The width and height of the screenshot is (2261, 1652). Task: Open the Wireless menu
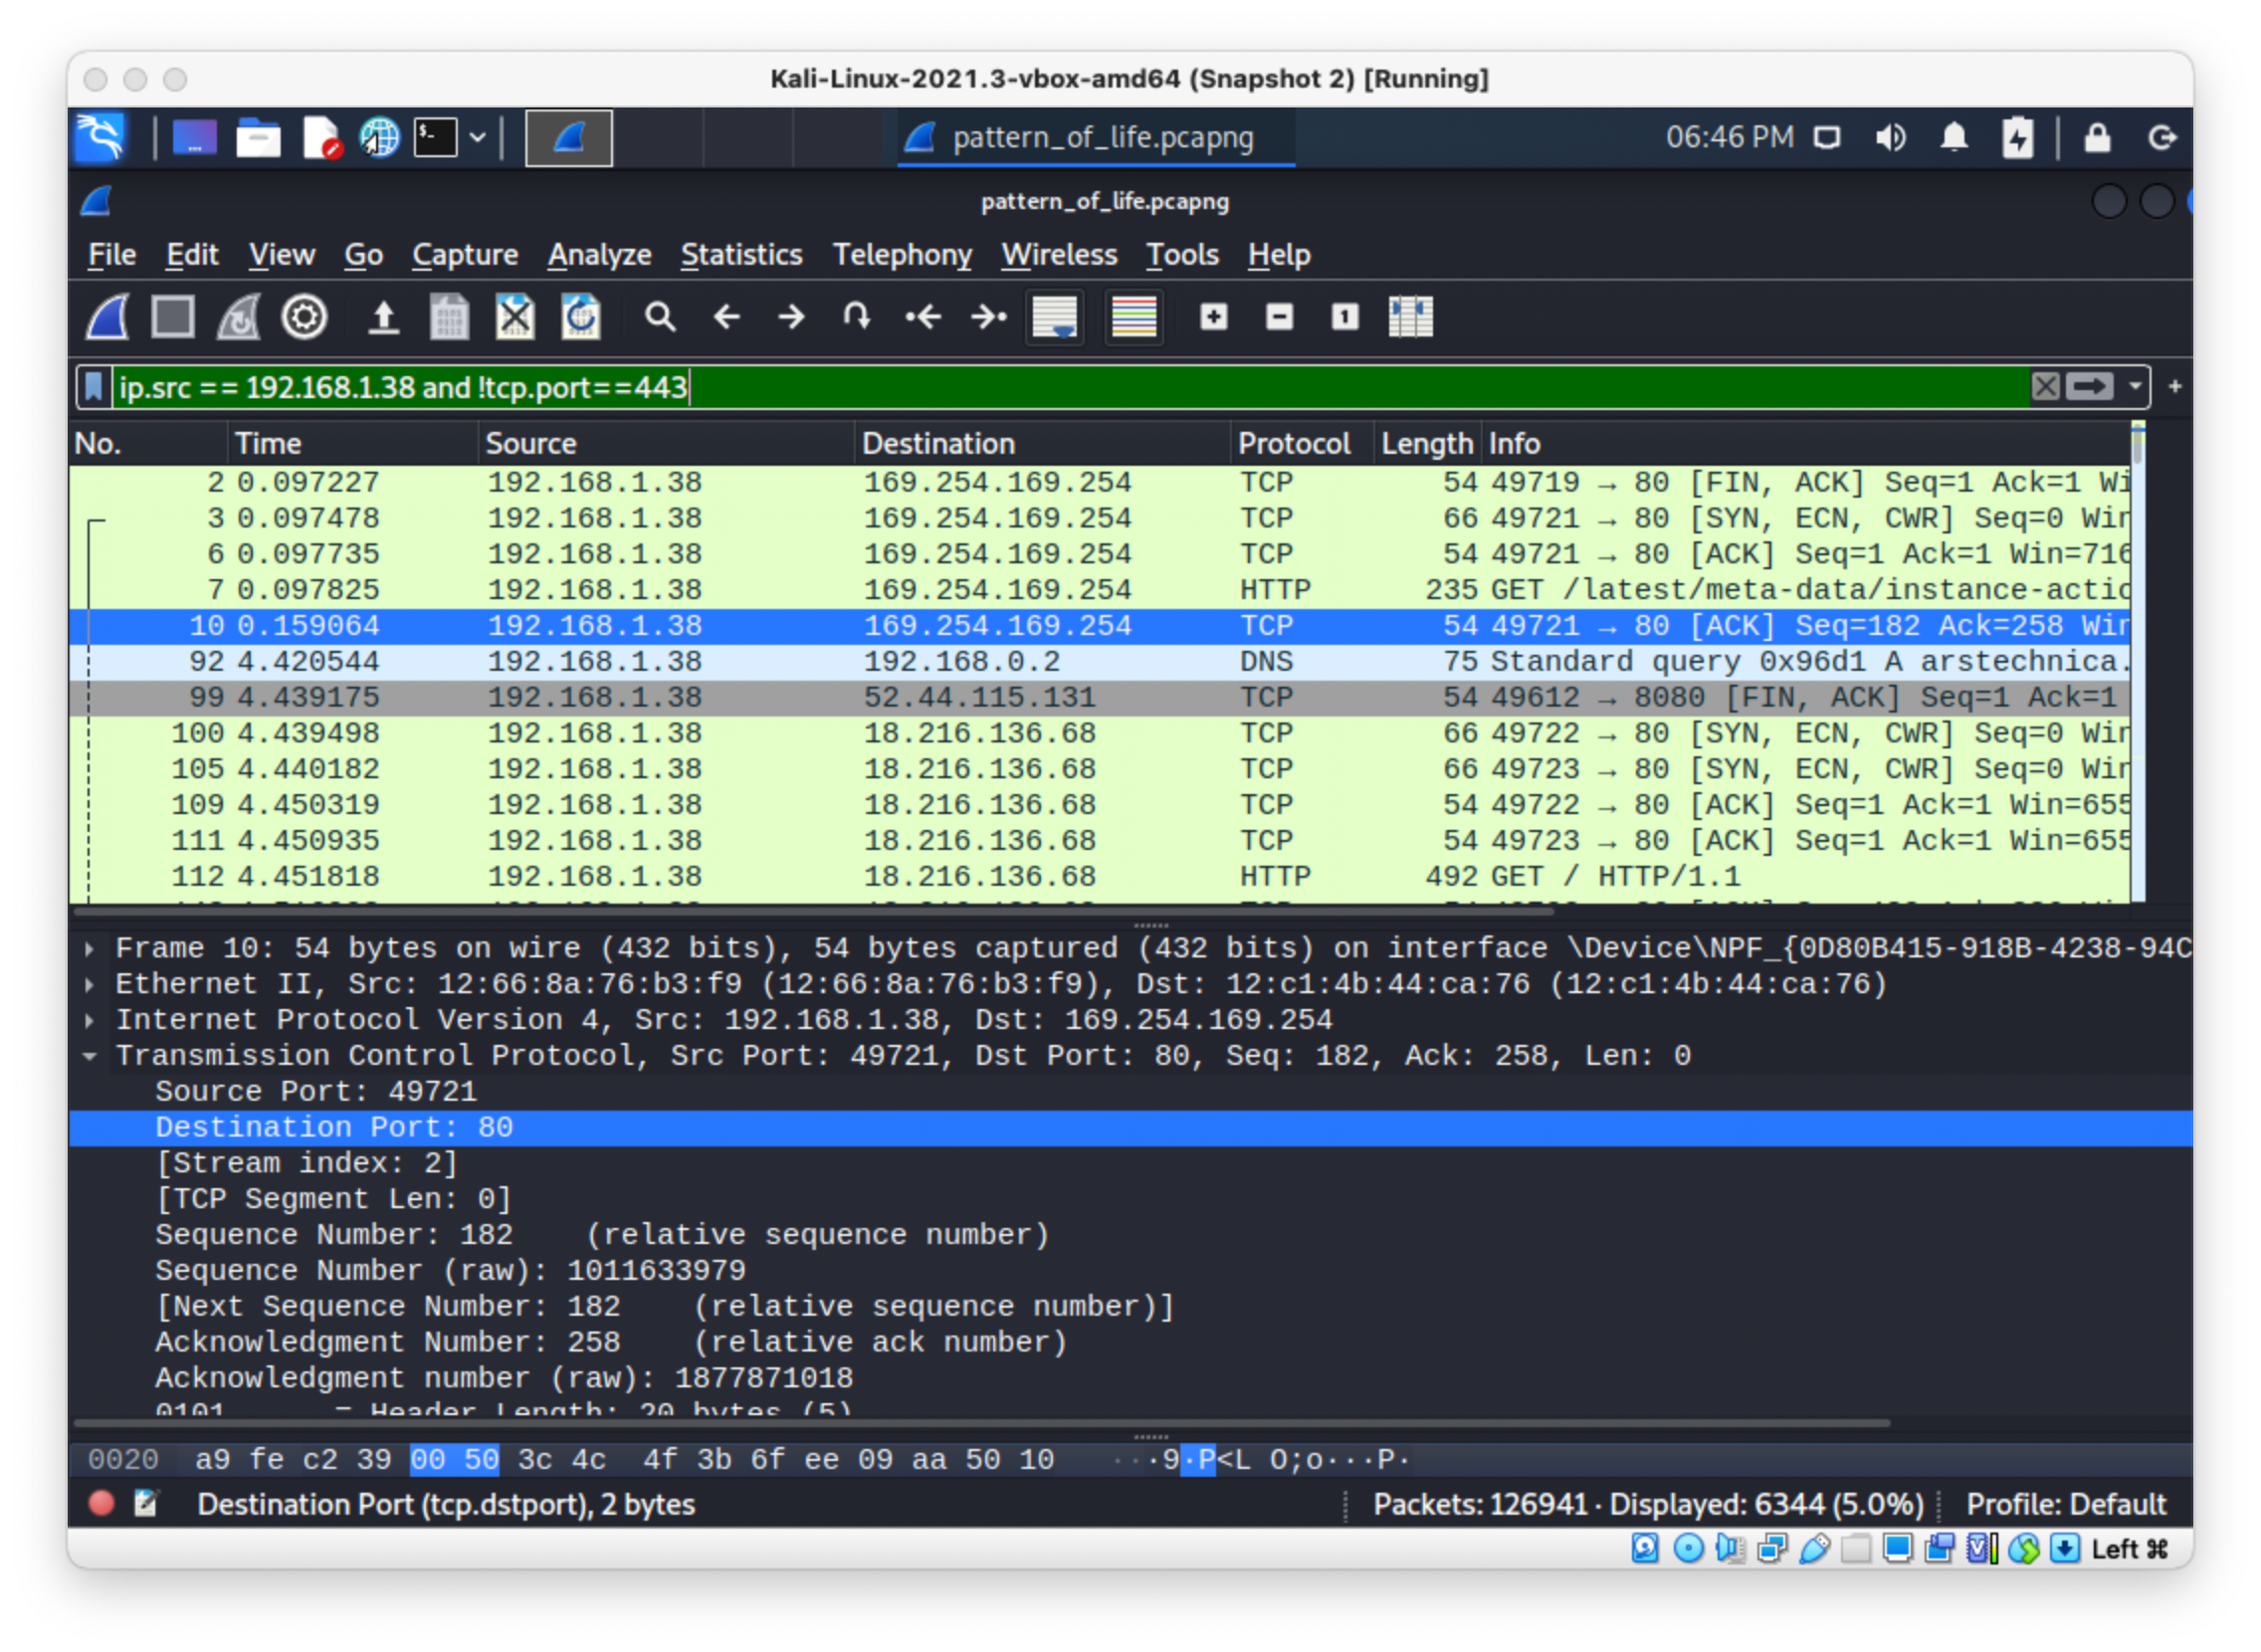pyautogui.click(x=1060, y=255)
